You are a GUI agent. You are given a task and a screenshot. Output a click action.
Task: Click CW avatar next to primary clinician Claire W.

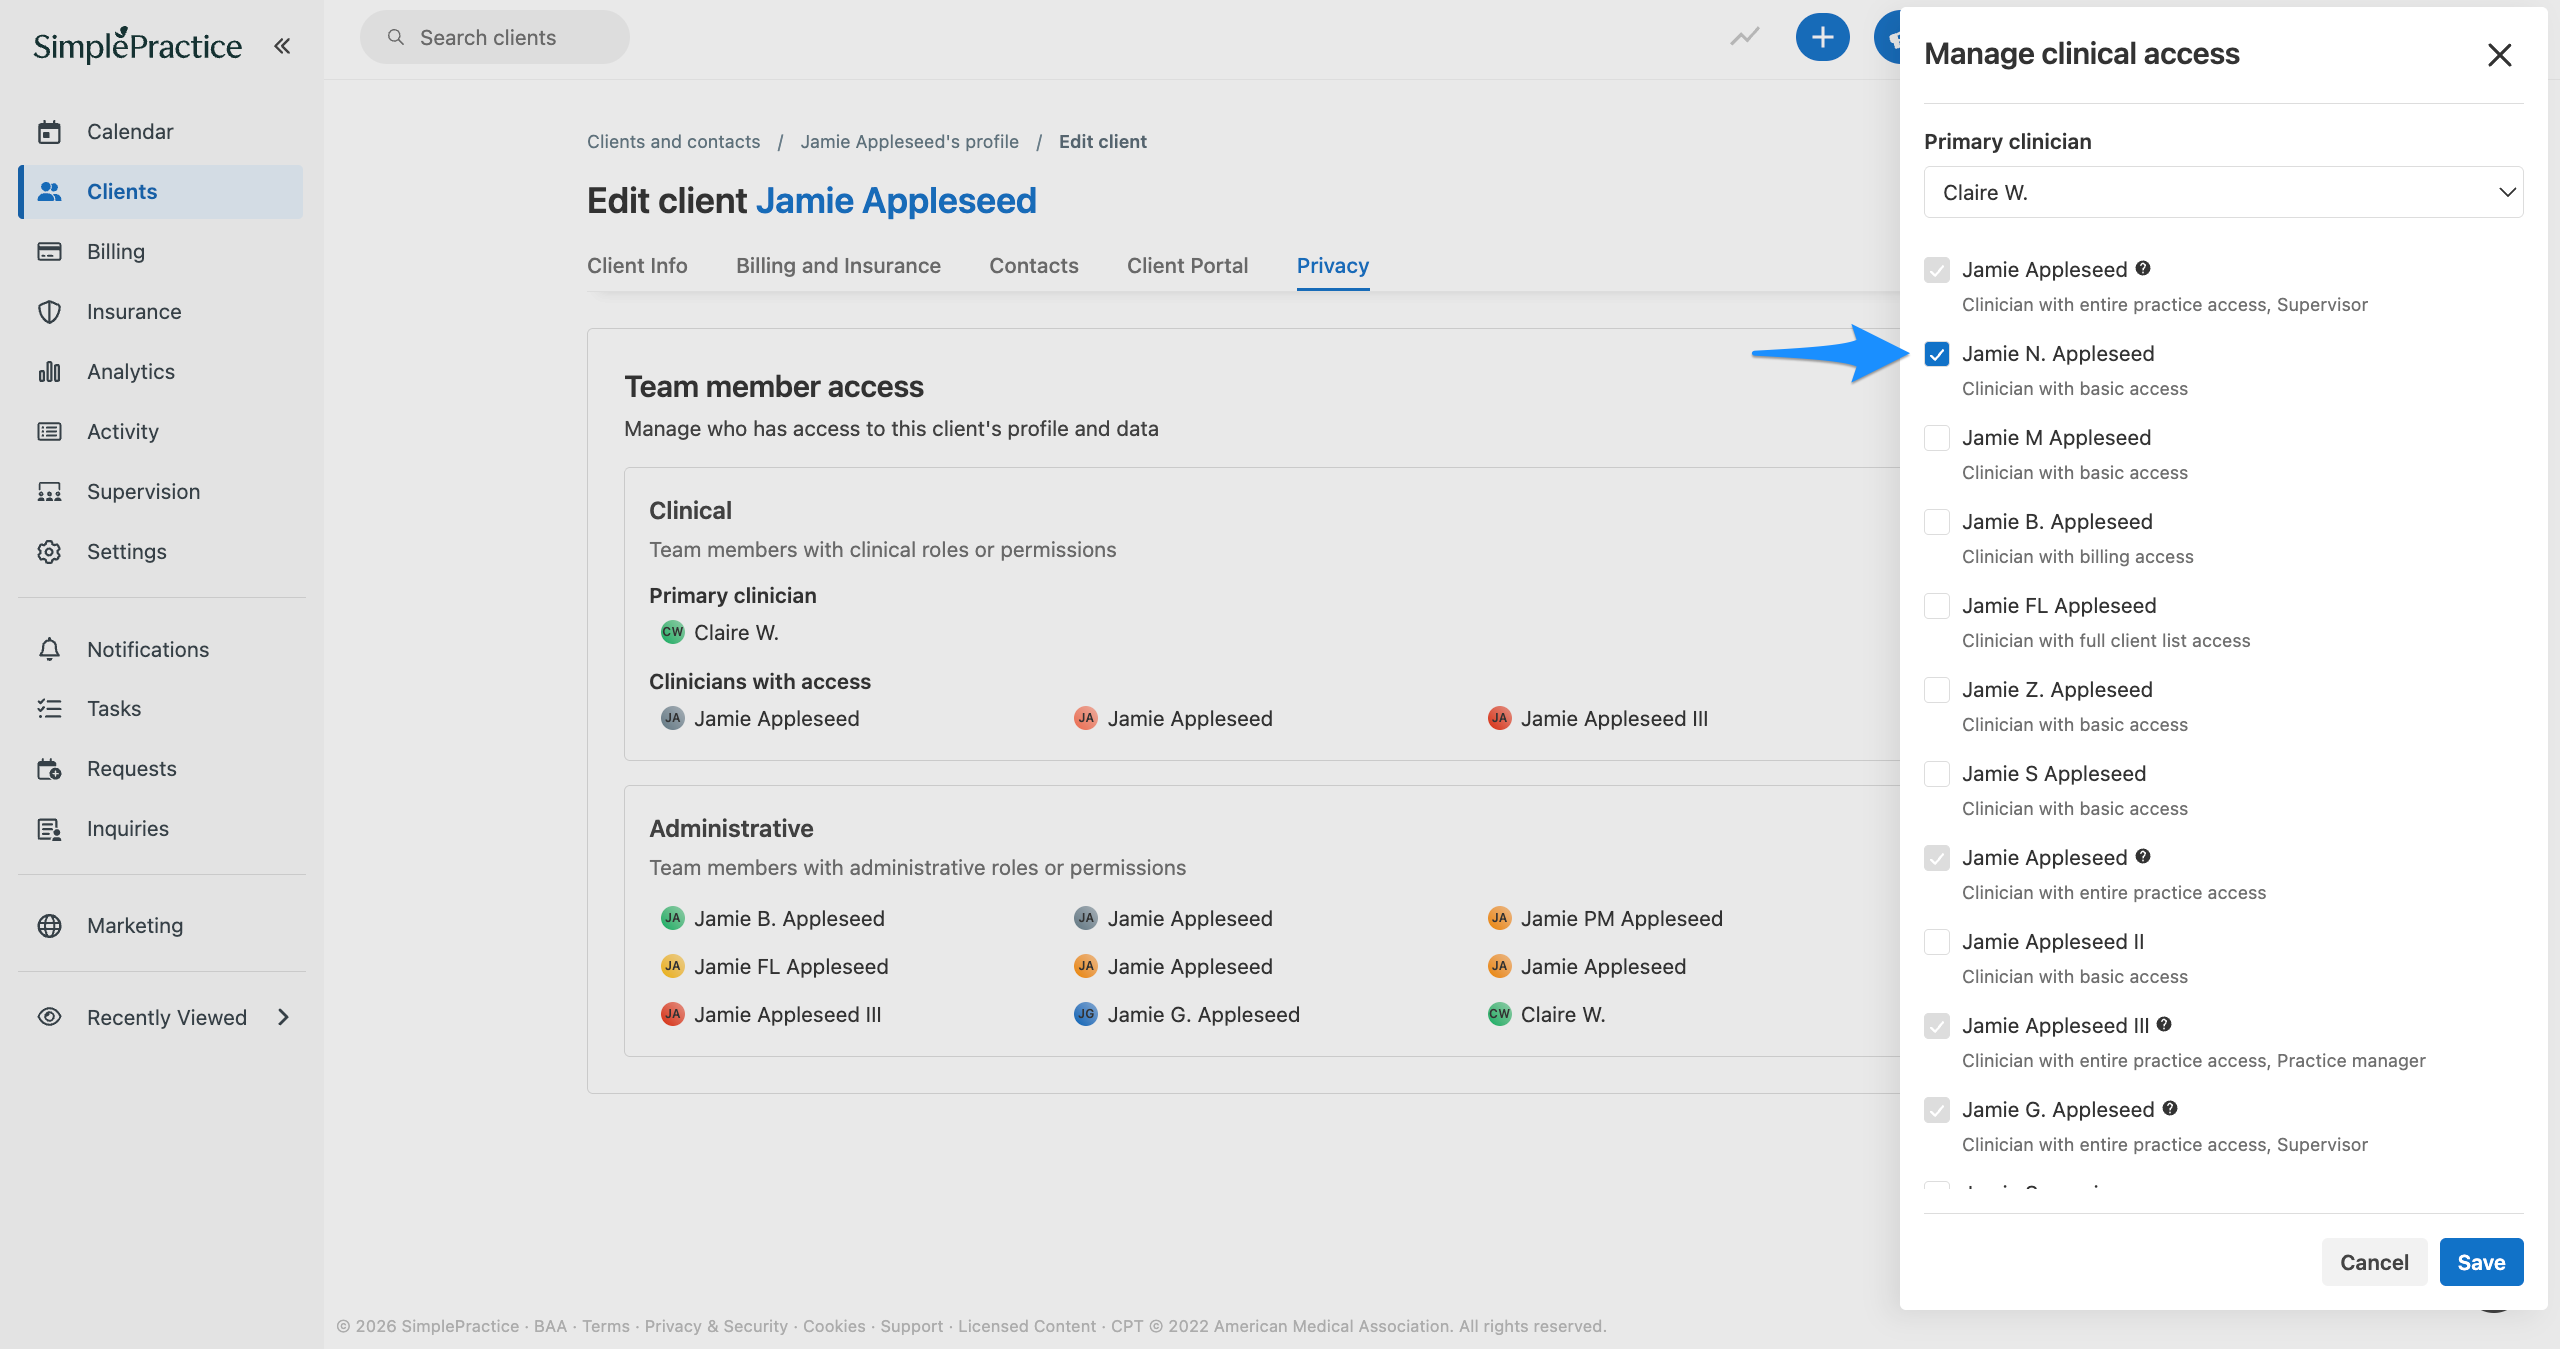[x=672, y=632]
